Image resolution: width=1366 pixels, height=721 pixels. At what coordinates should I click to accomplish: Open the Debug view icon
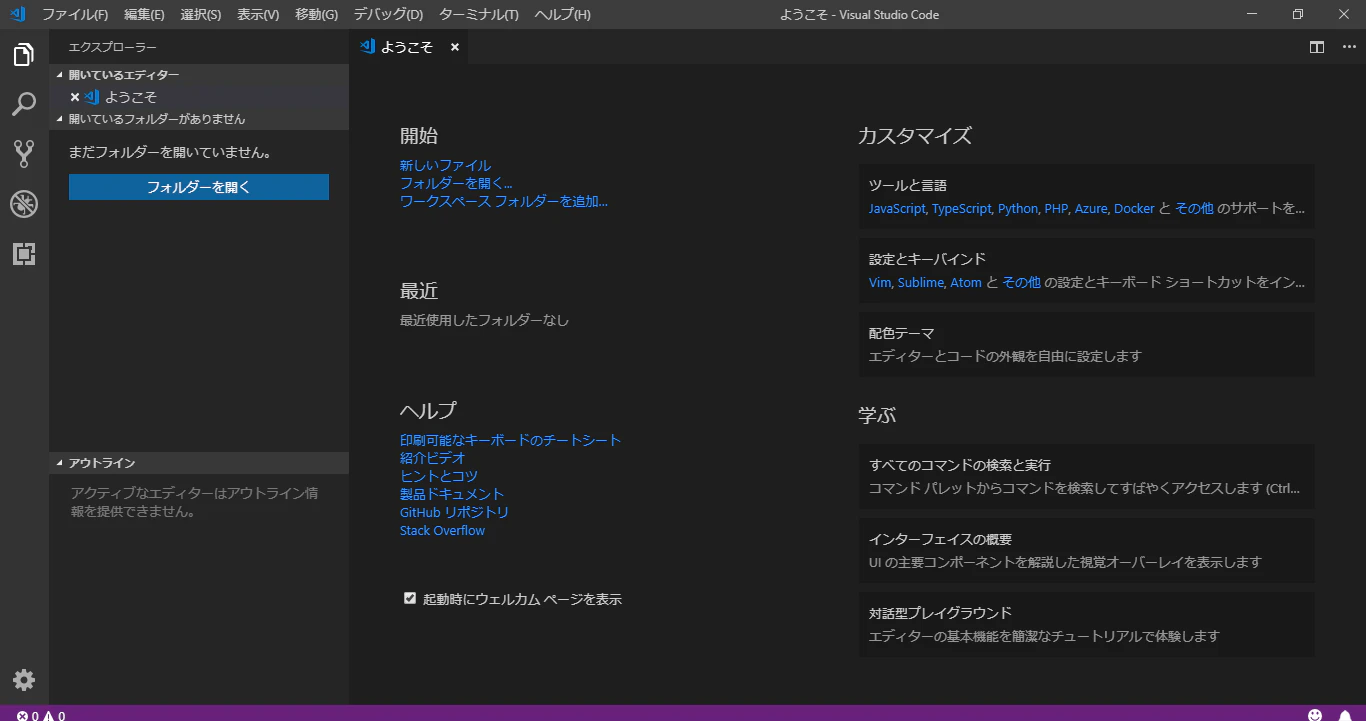(24, 204)
